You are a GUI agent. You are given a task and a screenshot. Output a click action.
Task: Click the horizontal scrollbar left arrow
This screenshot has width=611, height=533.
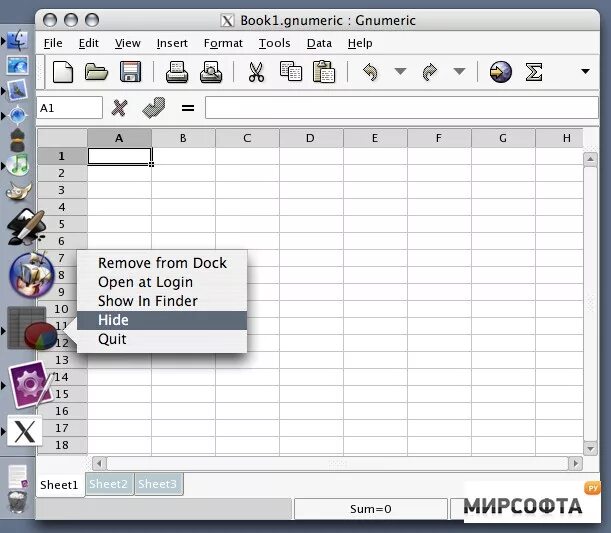click(x=99, y=464)
